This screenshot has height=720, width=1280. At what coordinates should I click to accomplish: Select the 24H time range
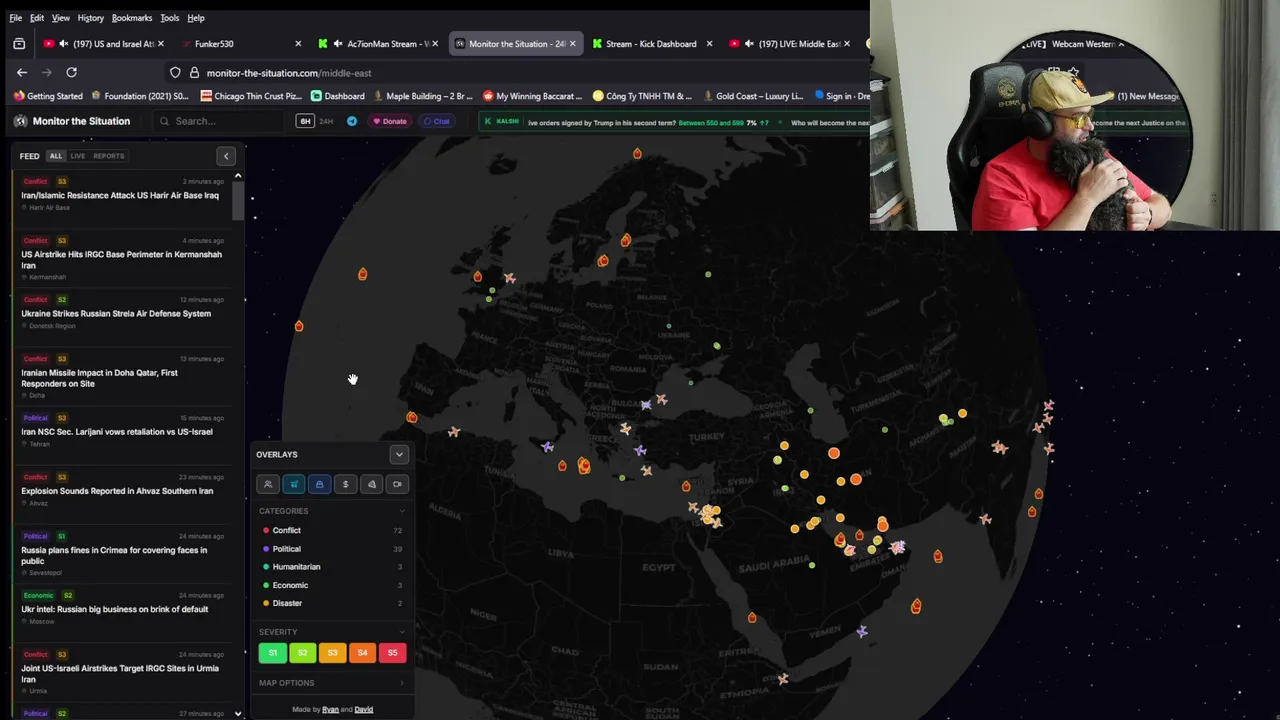click(x=326, y=121)
